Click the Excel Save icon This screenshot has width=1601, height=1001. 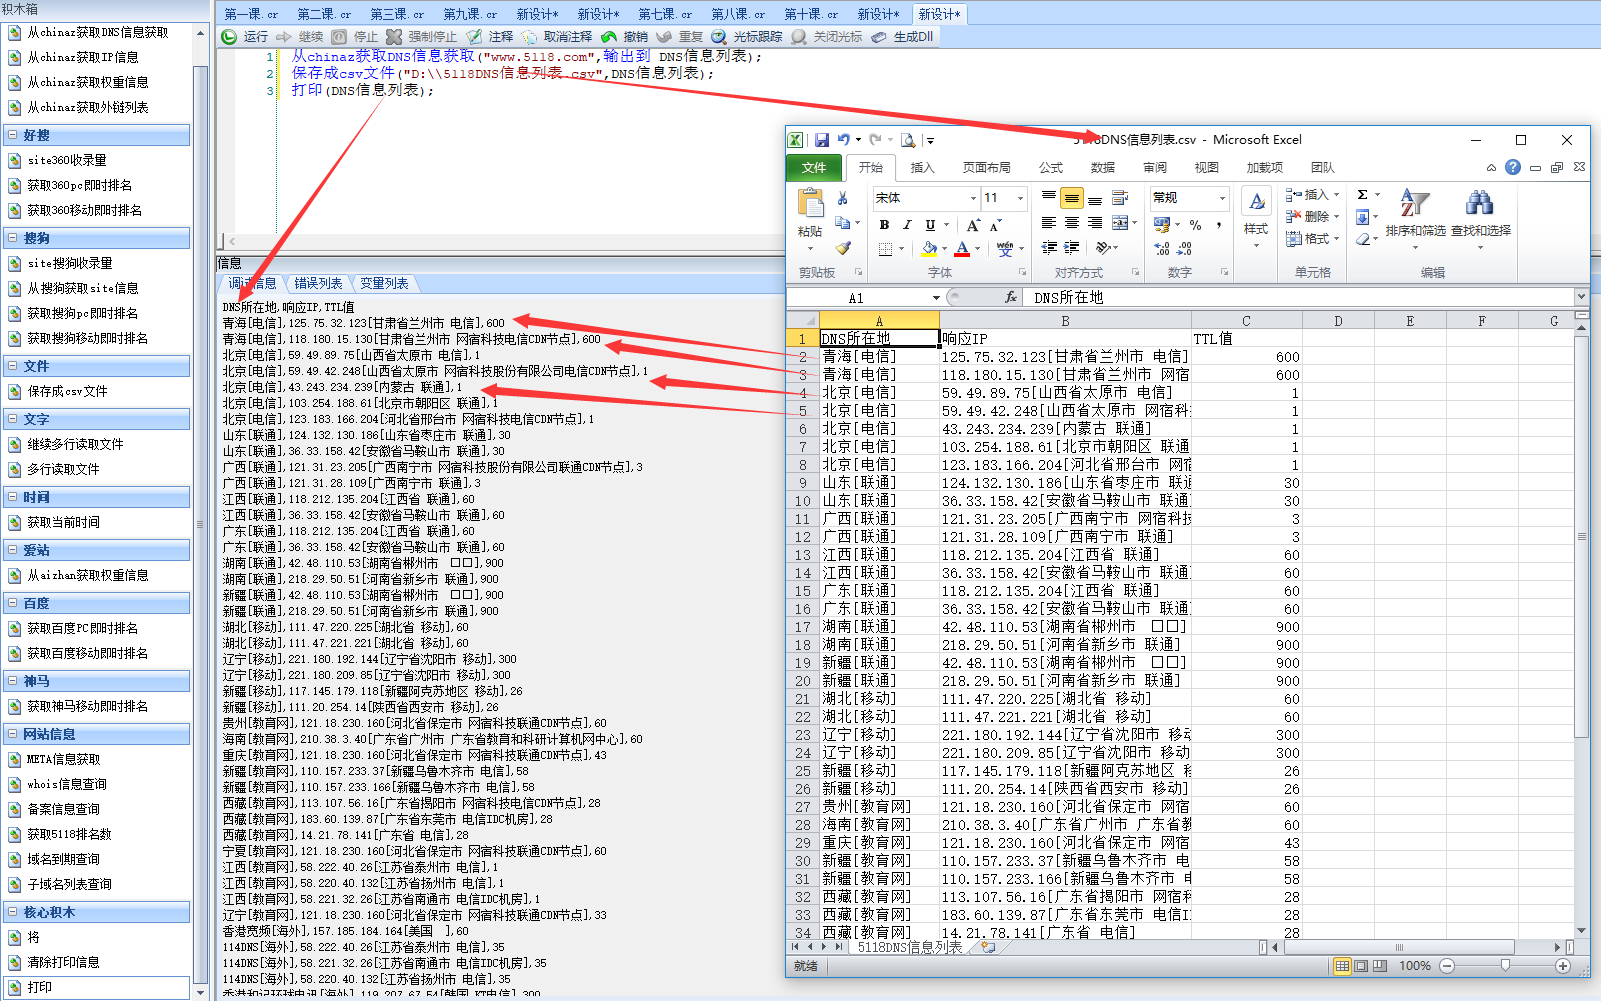click(821, 140)
